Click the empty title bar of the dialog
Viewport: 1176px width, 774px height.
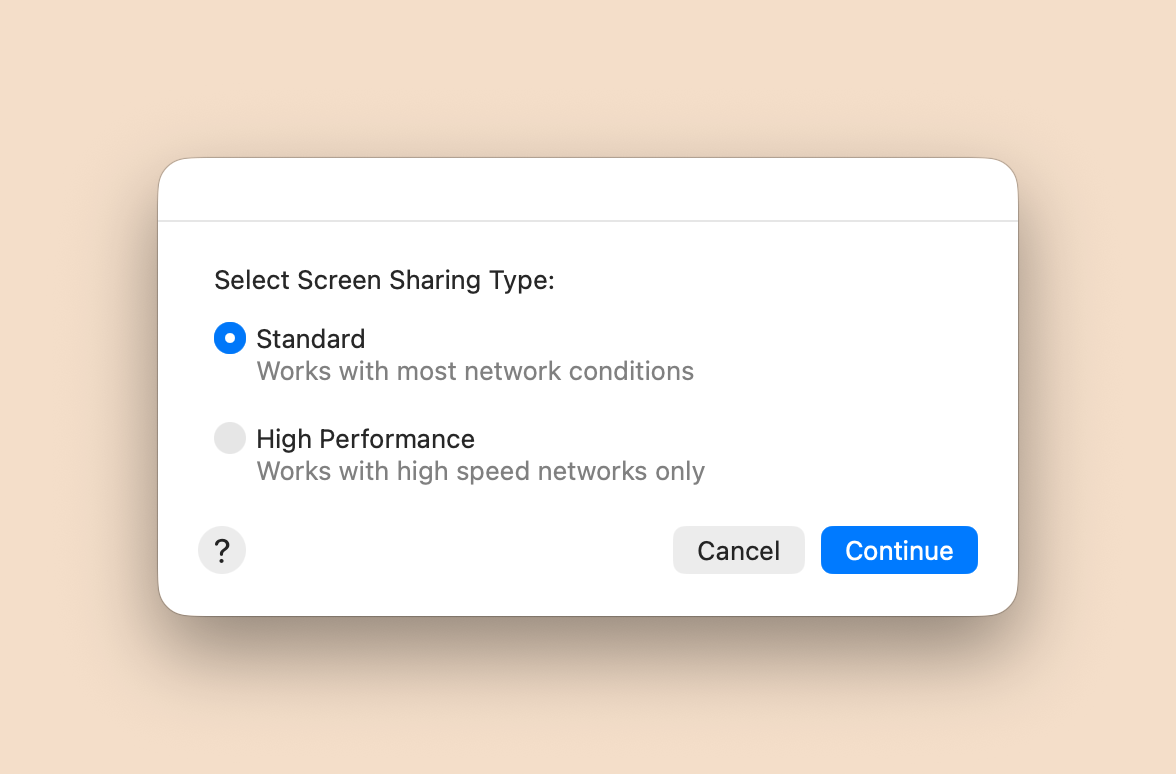(588, 190)
